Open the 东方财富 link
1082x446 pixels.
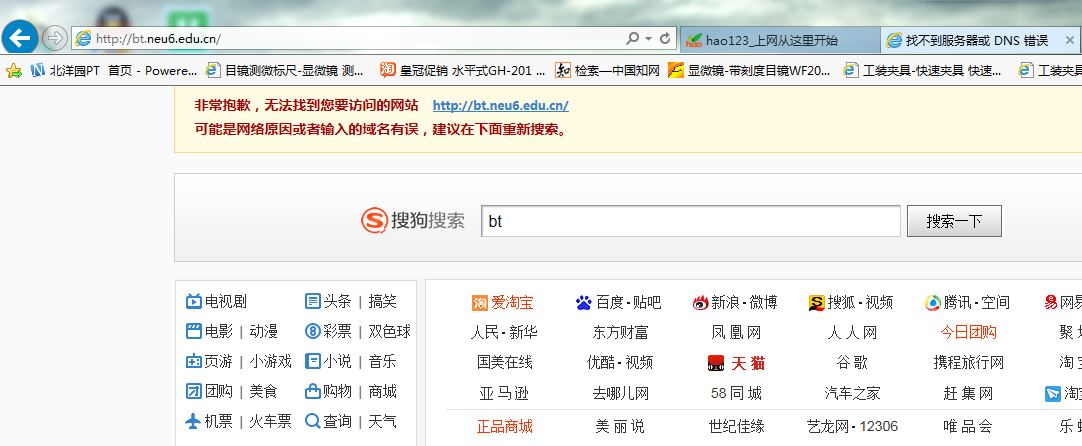coord(620,333)
